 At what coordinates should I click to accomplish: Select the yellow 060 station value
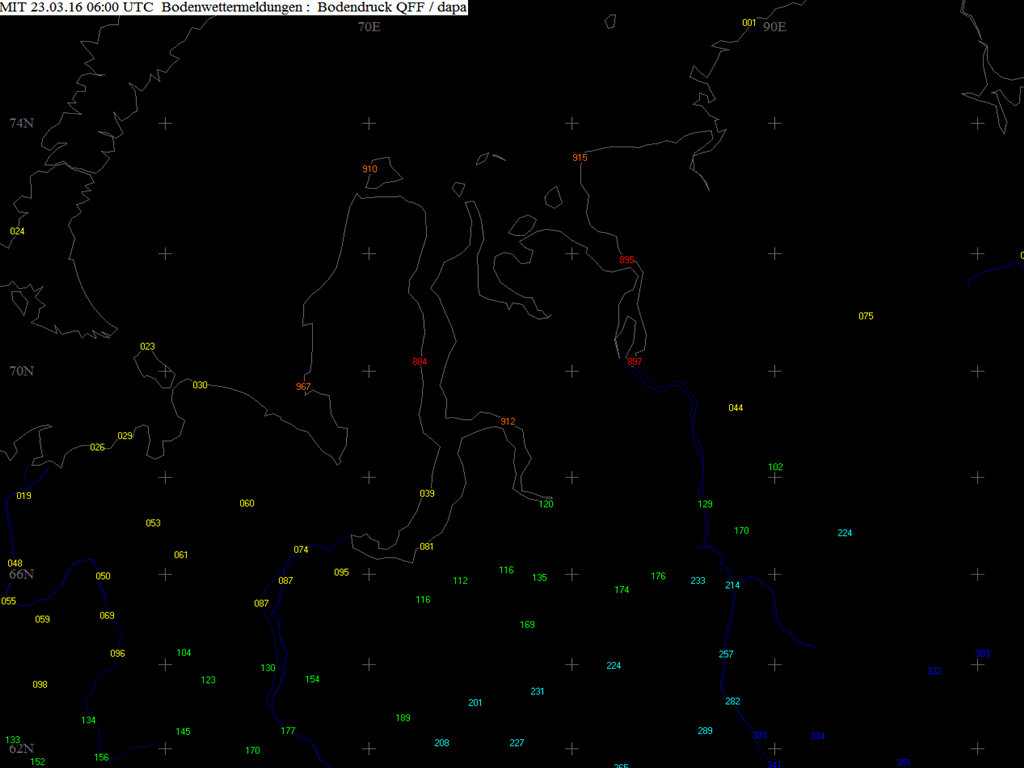coord(247,503)
